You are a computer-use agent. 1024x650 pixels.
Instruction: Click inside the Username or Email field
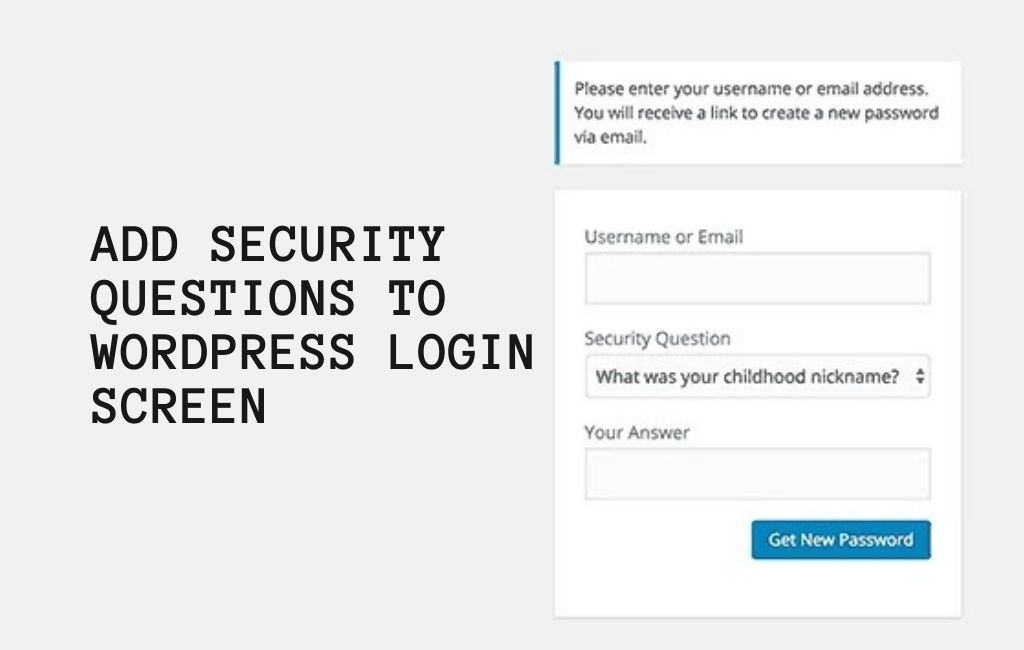(757, 277)
